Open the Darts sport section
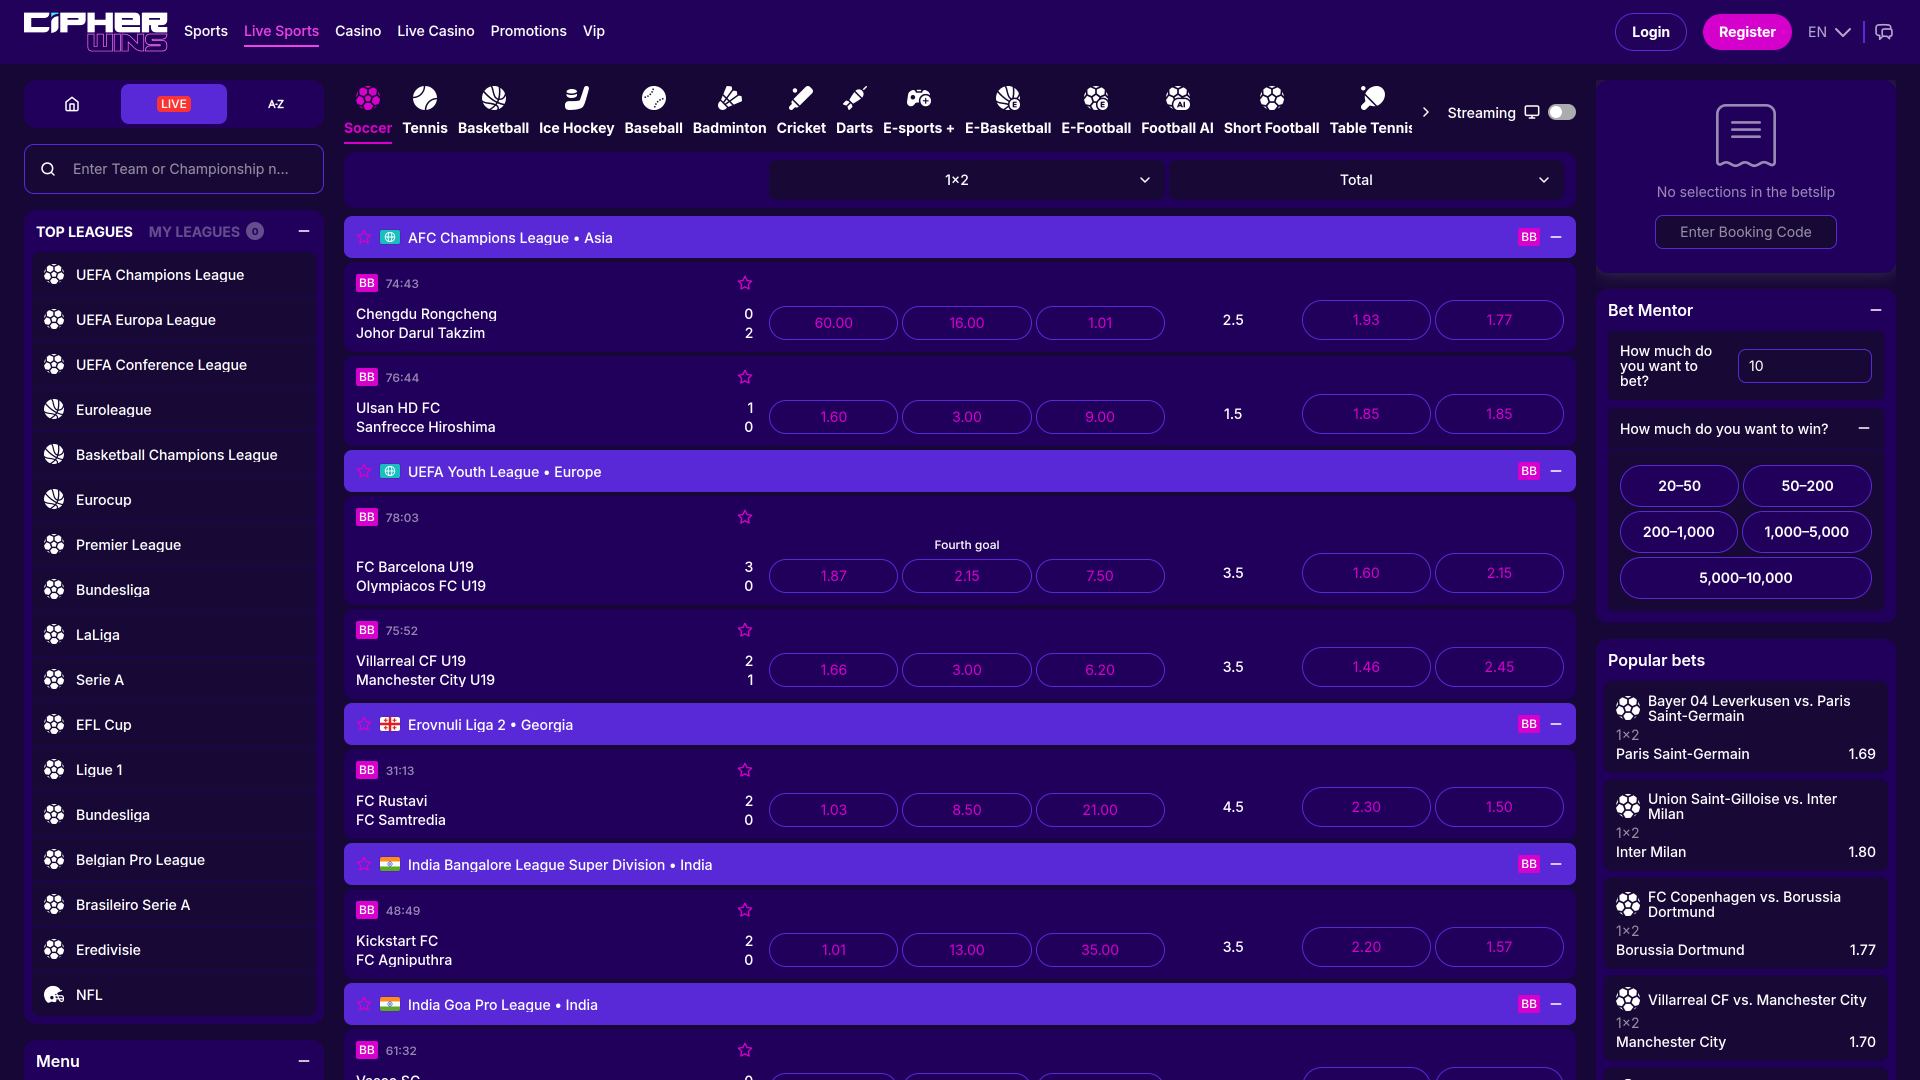This screenshot has height=1080, width=1920. point(855,98)
